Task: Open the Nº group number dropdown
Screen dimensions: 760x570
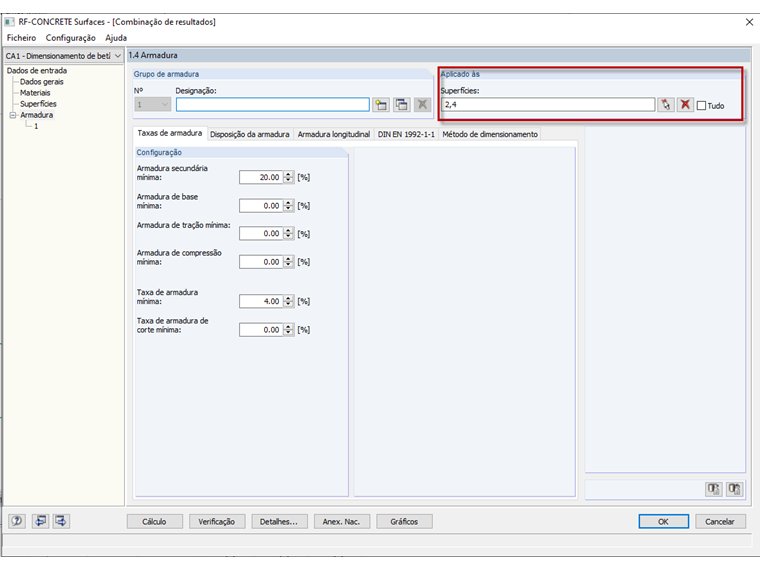Action: coord(165,105)
